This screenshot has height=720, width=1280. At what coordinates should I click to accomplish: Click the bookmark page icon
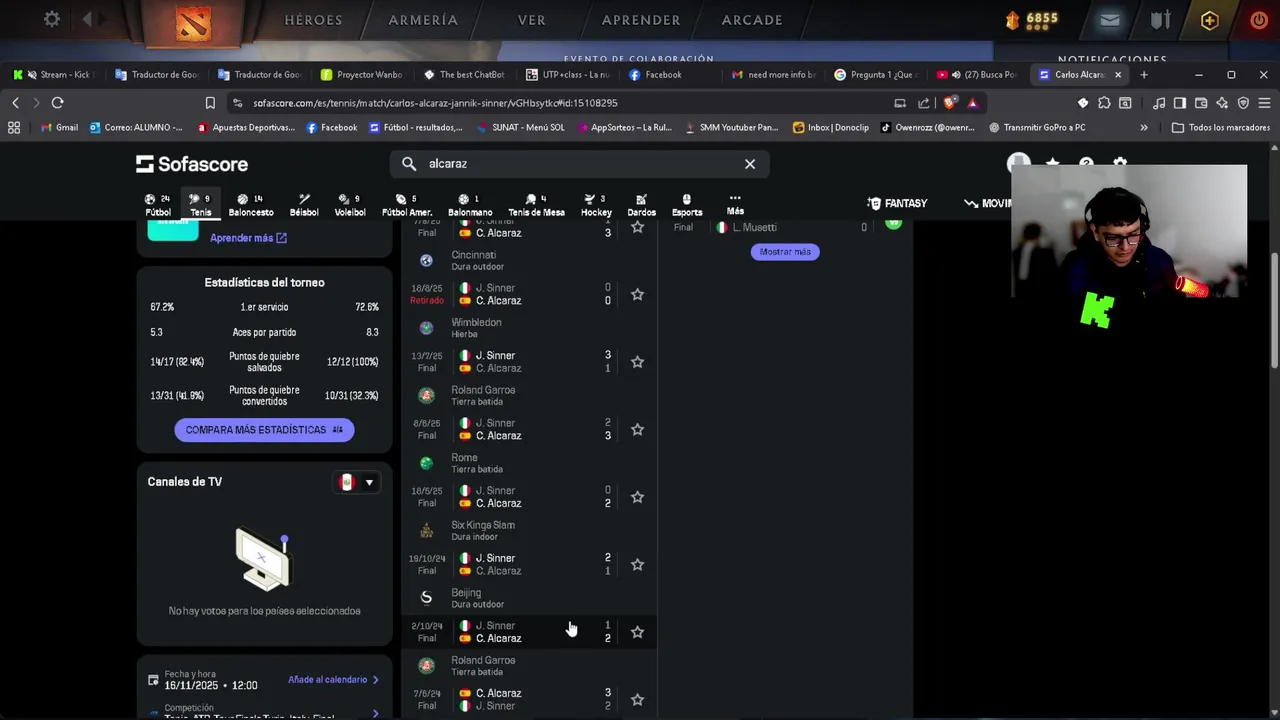210,103
